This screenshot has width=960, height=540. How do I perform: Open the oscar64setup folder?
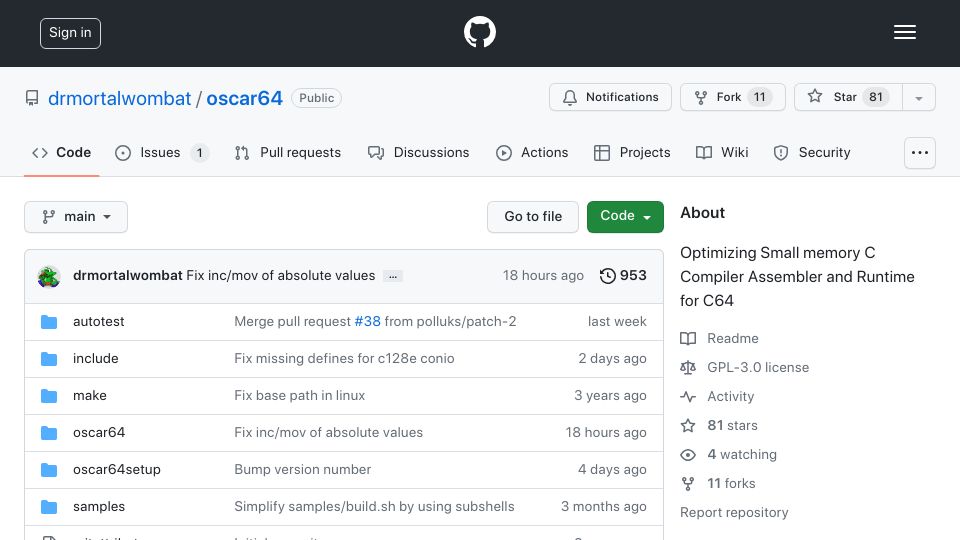[x=116, y=470]
